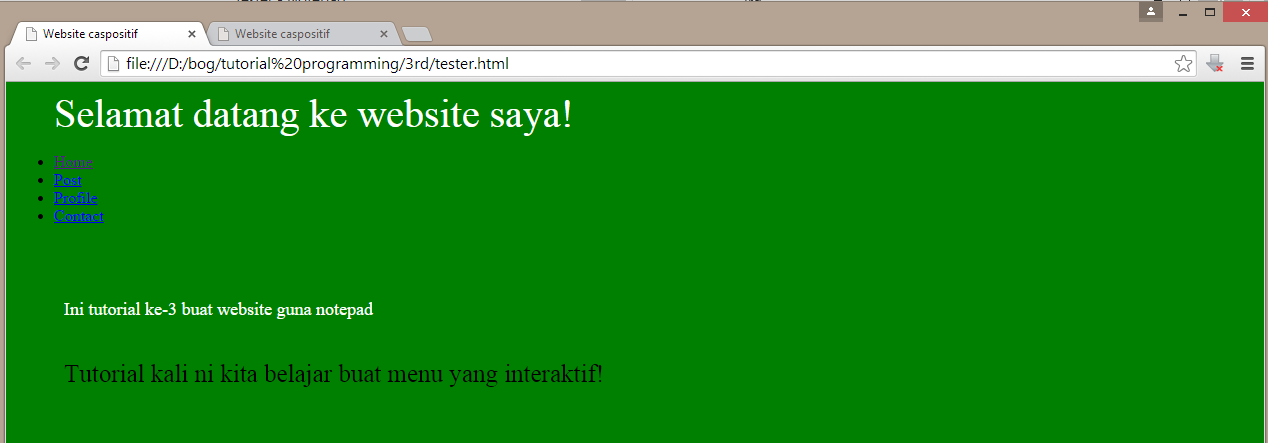Viewport: 1268px width, 443px height.
Task: Open the Profile link
Action: pyautogui.click(x=76, y=198)
